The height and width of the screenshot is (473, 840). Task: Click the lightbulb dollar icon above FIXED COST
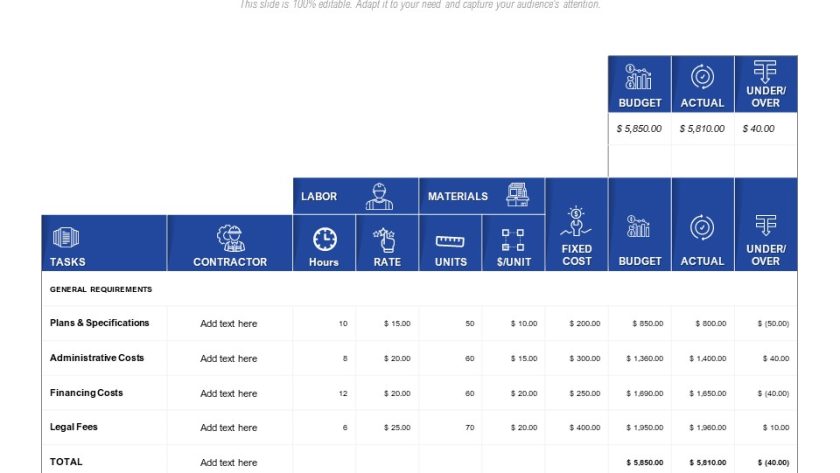coord(576,221)
